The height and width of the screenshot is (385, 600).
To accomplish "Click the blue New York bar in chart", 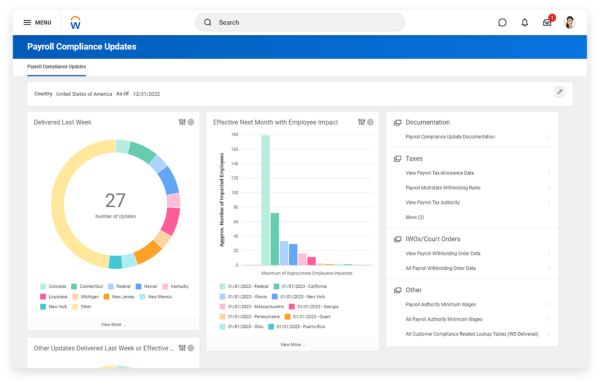I will point(293,254).
